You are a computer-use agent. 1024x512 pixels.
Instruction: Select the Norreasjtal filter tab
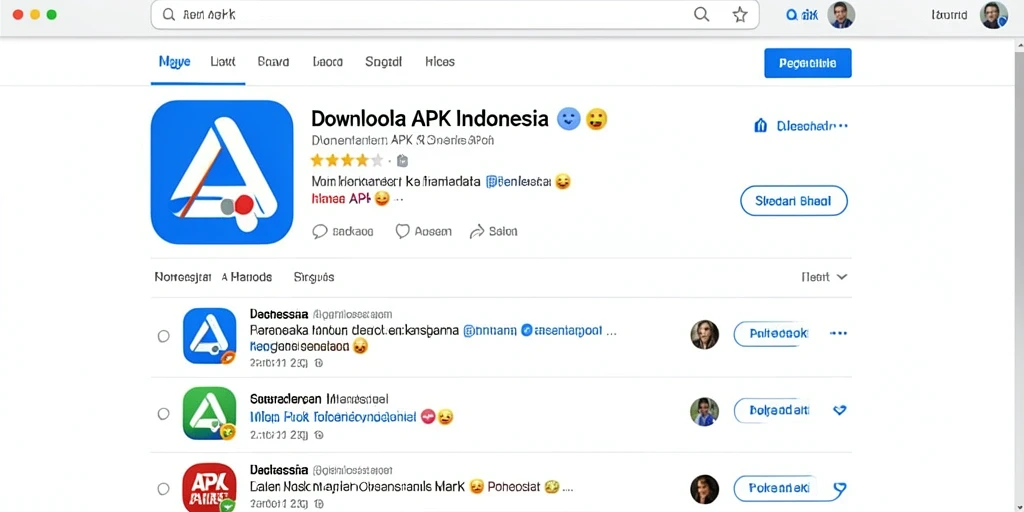coord(183,277)
